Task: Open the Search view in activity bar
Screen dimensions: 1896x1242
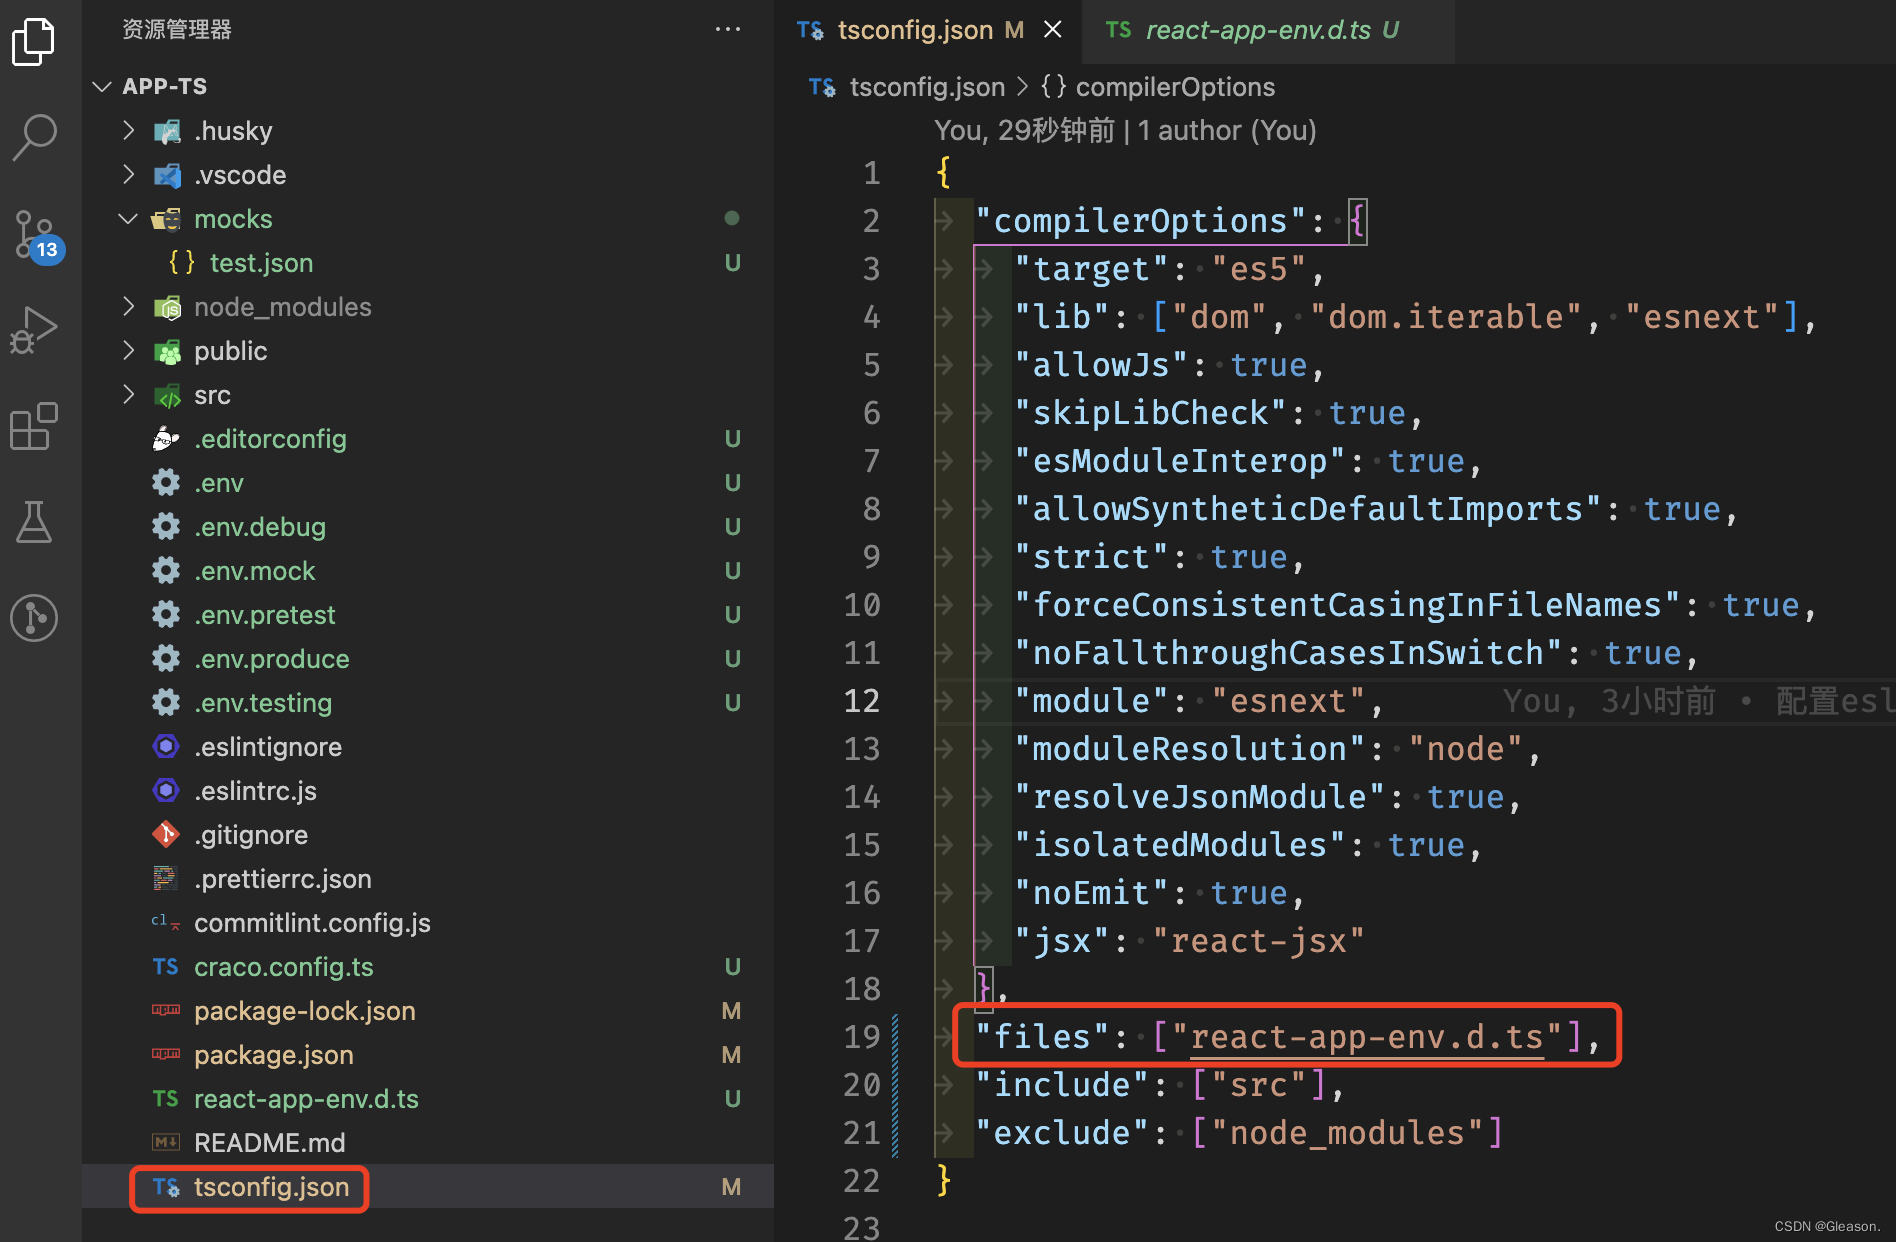Action: pos(34,137)
